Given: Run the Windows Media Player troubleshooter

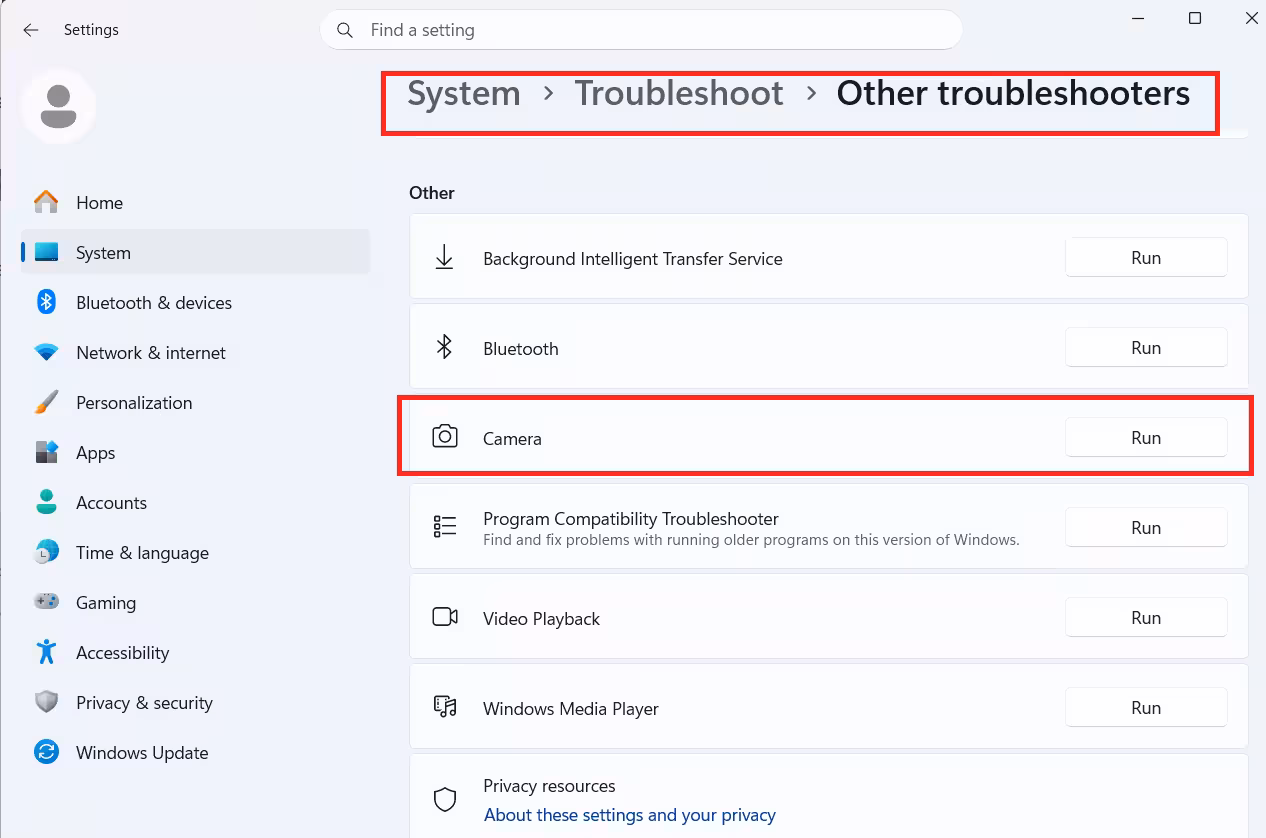Looking at the screenshot, I should coord(1146,708).
